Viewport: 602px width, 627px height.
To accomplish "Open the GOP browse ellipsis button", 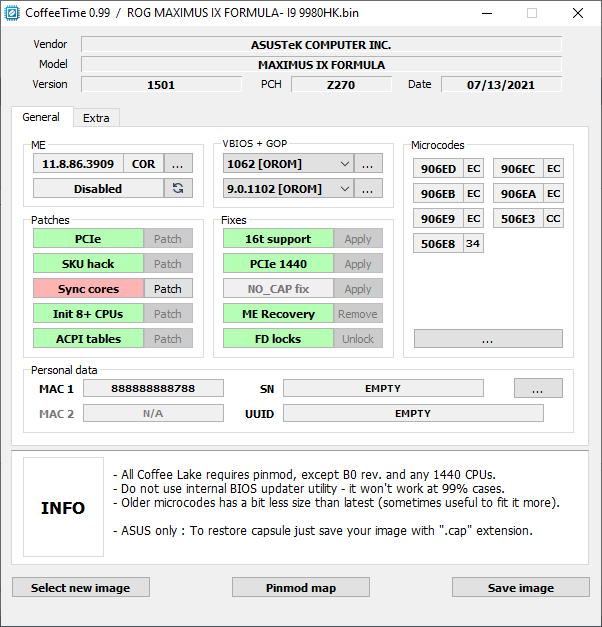I will click(x=368, y=188).
